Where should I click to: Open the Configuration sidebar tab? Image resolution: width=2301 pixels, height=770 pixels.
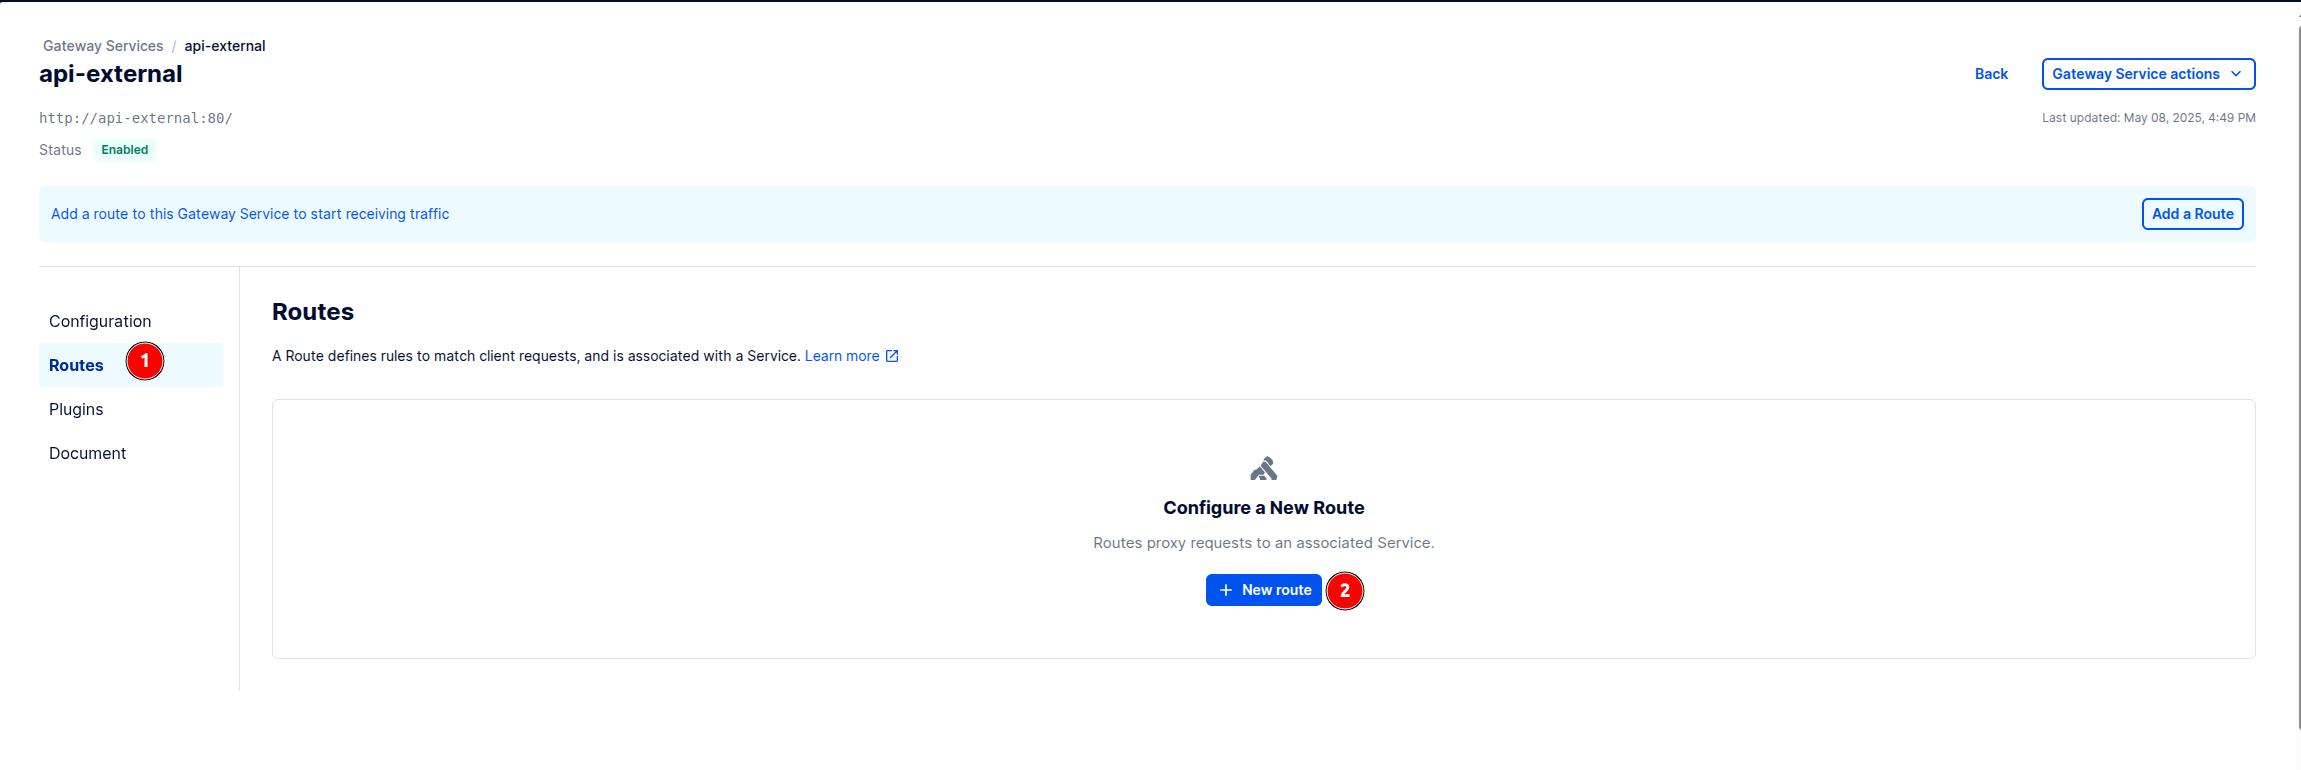click(100, 321)
